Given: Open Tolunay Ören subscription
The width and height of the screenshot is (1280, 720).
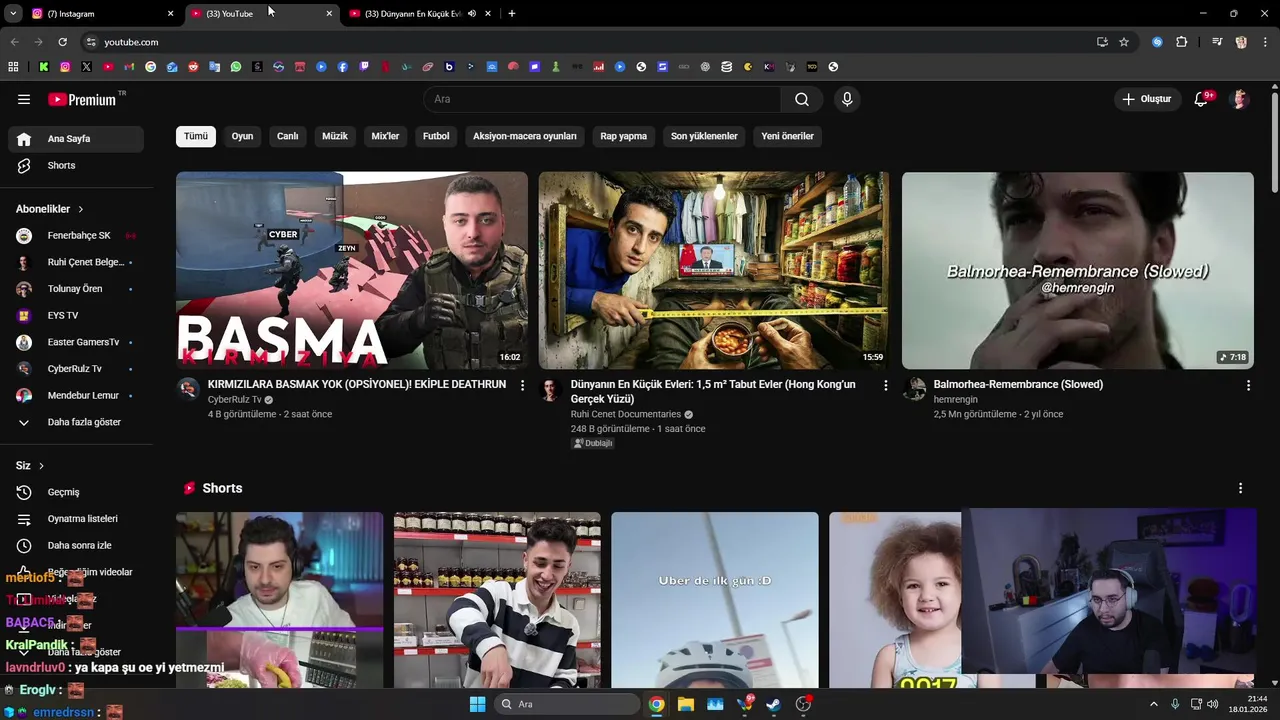Looking at the screenshot, I should [76, 289].
